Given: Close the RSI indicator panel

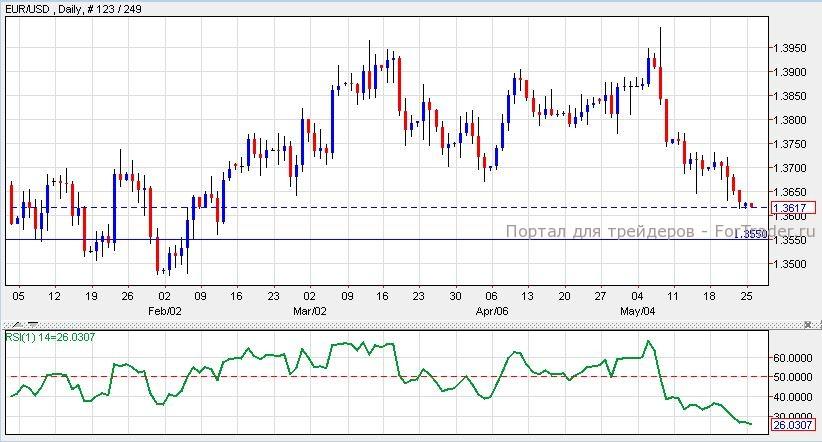Looking at the screenshot, I should click(x=807, y=325).
